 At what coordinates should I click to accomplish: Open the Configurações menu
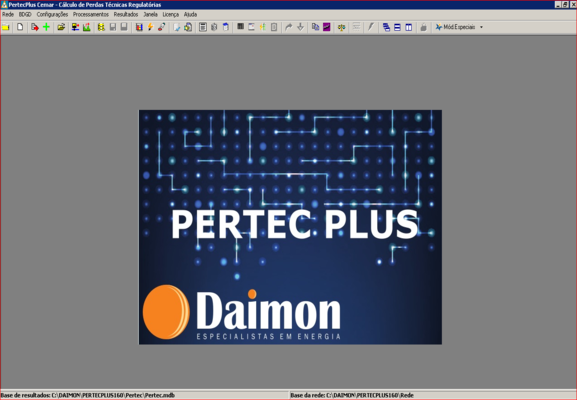pos(52,15)
